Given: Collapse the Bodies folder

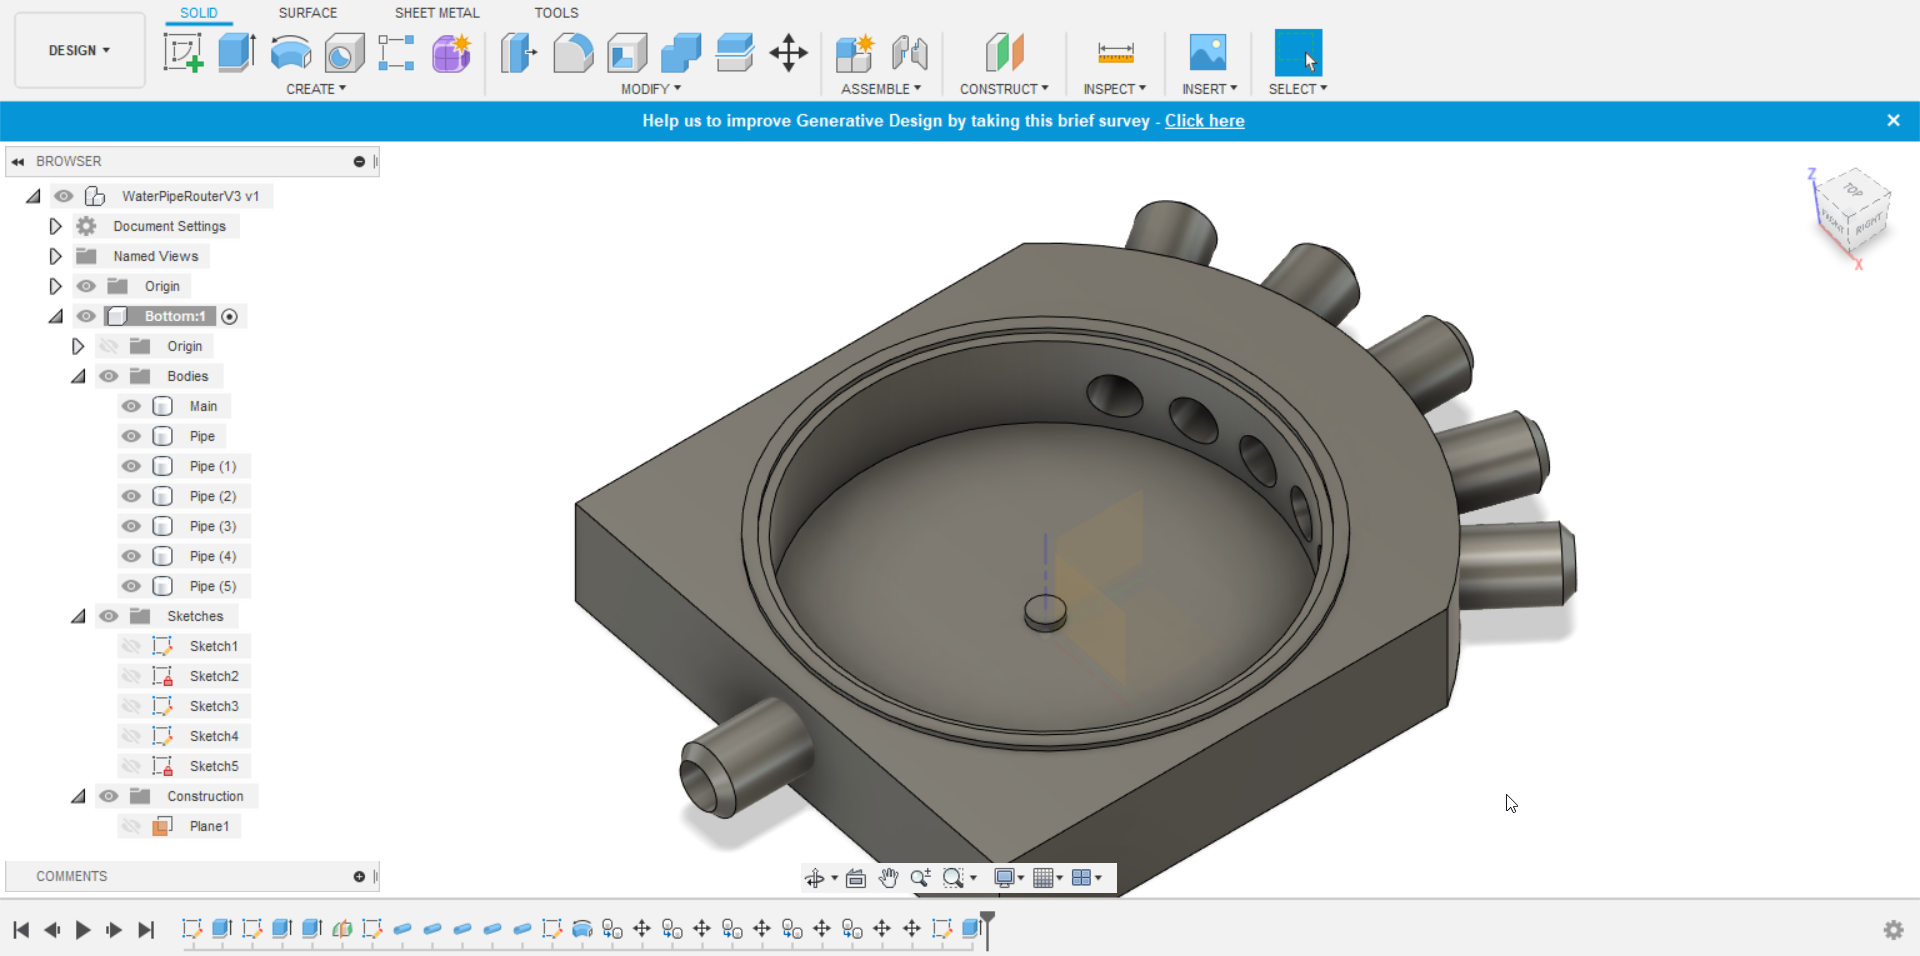Looking at the screenshot, I should click(x=78, y=376).
